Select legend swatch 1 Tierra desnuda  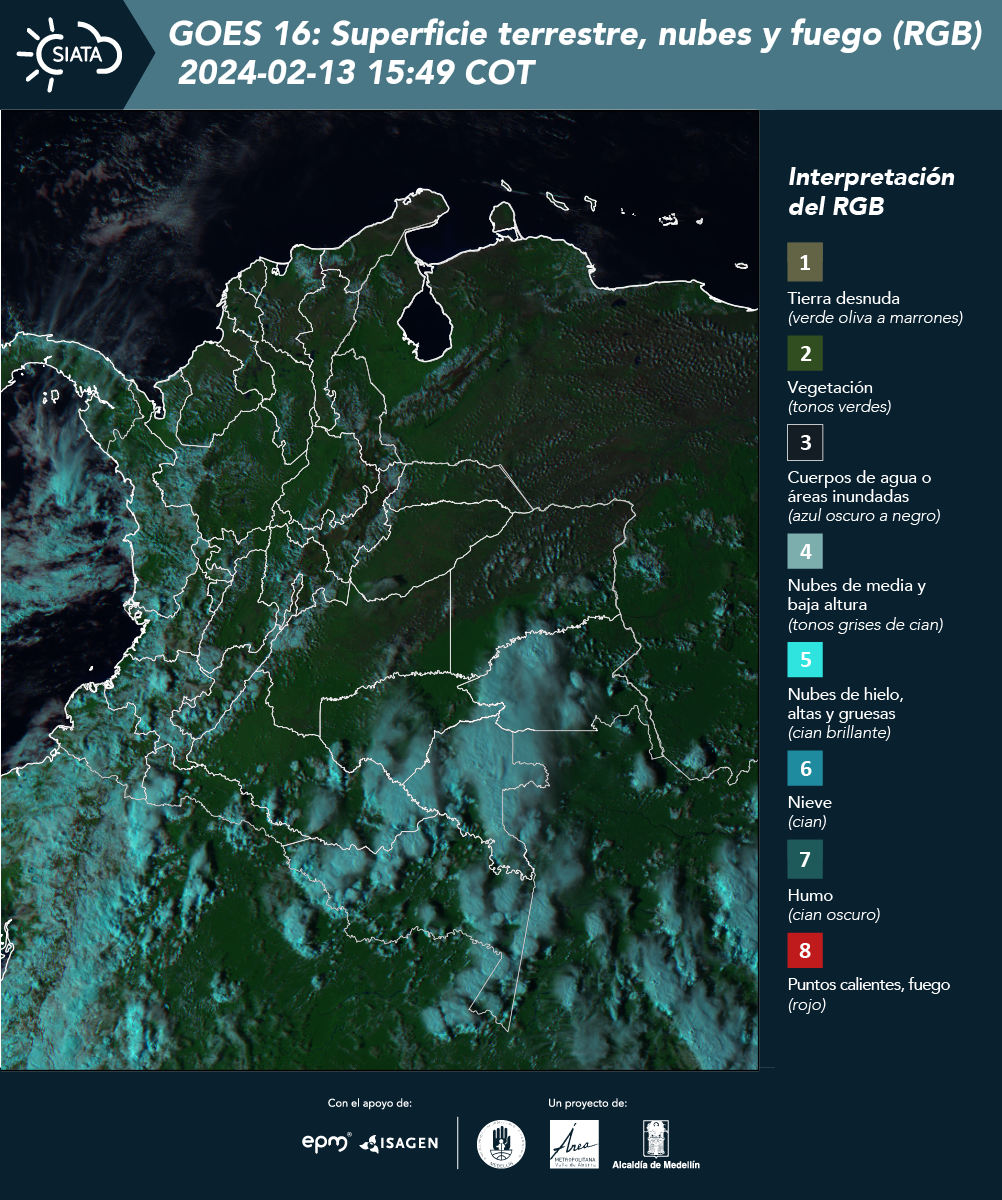coord(805,262)
